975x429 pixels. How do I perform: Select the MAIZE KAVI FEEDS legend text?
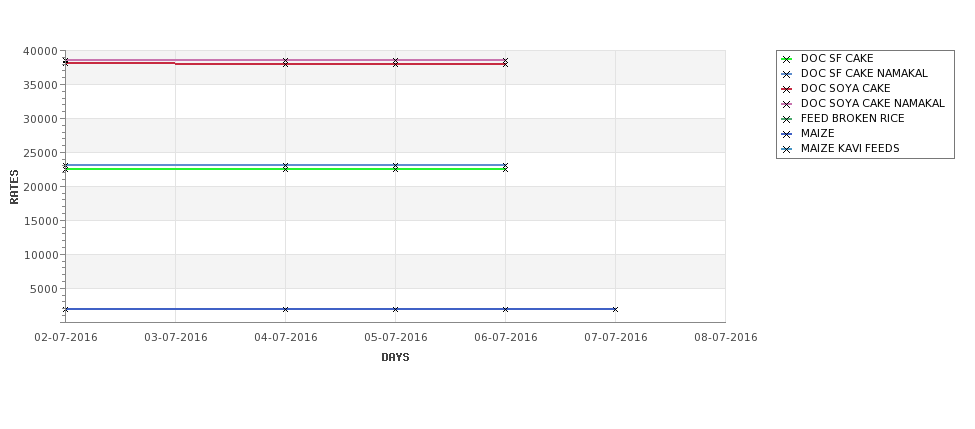point(850,148)
